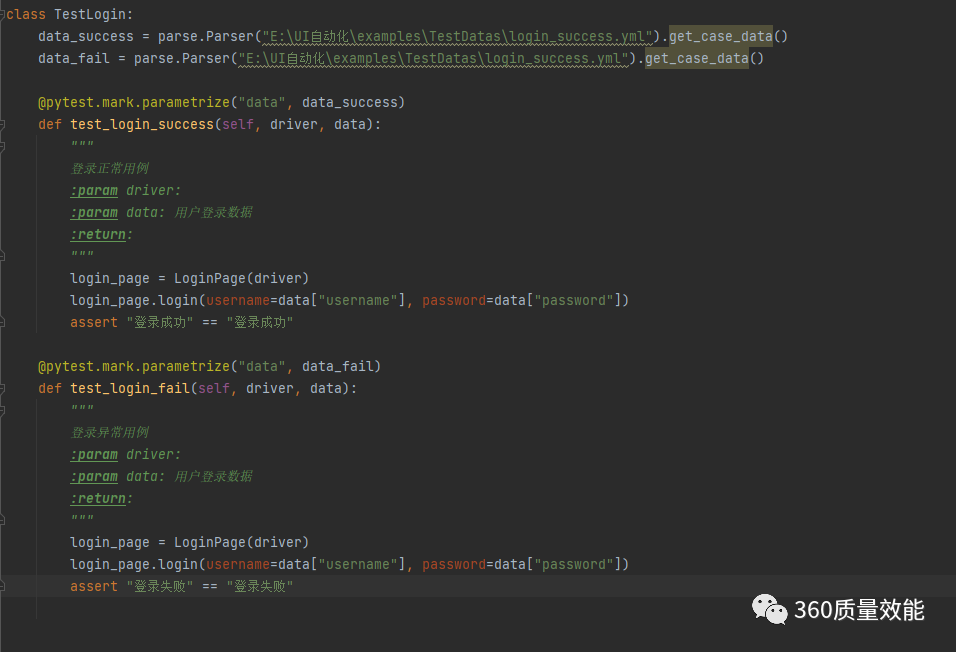Click the self parameter of test_login_fail

[x=213, y=388]
